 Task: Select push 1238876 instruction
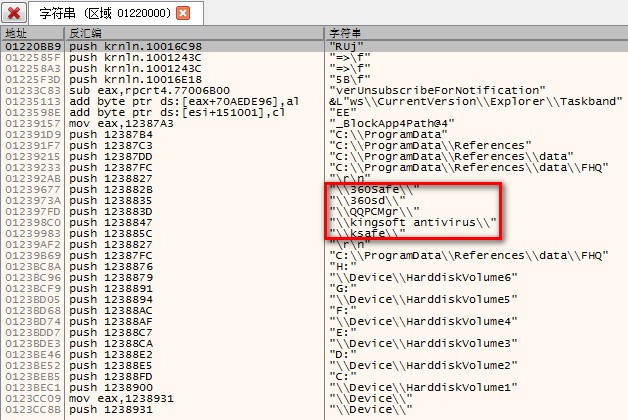coord(111,266)
